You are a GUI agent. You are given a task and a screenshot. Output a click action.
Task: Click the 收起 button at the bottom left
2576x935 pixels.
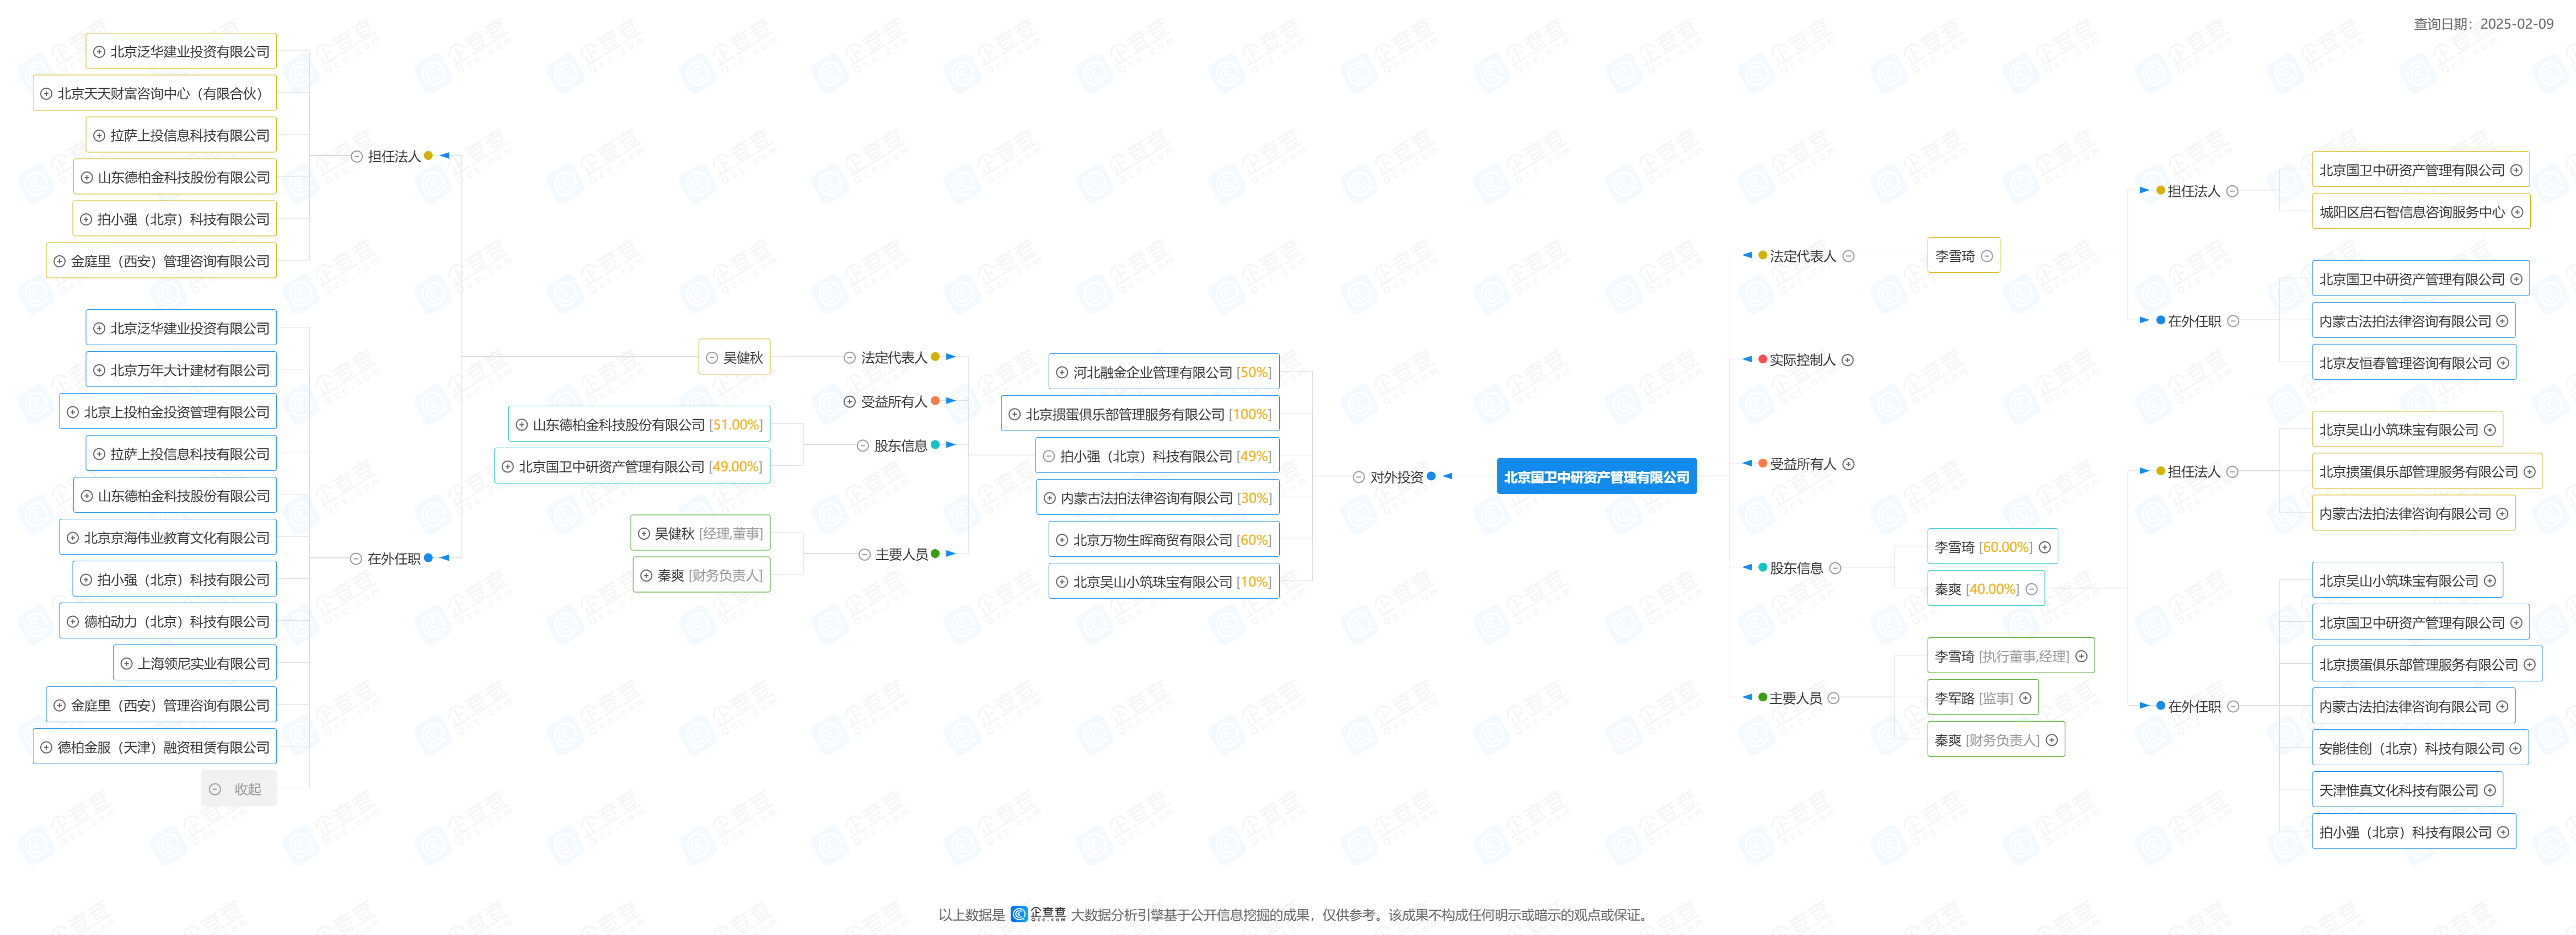(239, 789)
